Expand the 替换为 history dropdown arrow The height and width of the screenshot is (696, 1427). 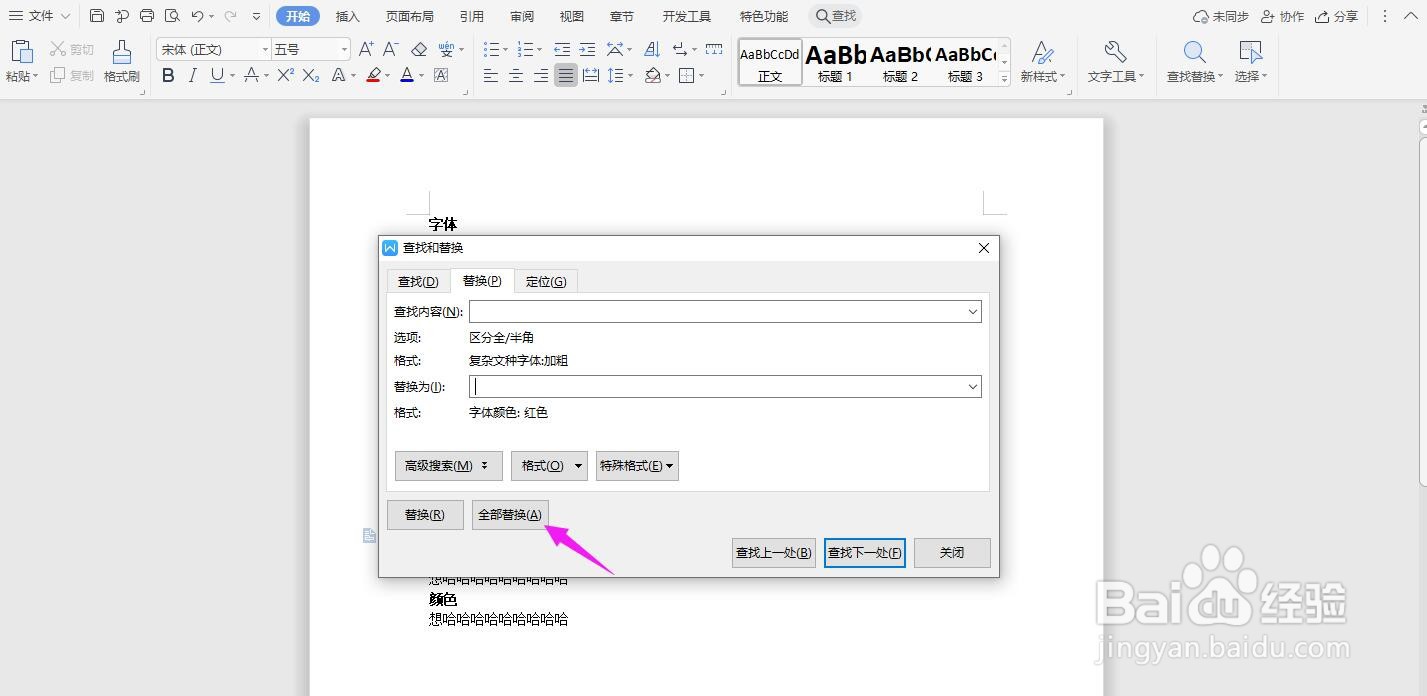coord(972,386)
